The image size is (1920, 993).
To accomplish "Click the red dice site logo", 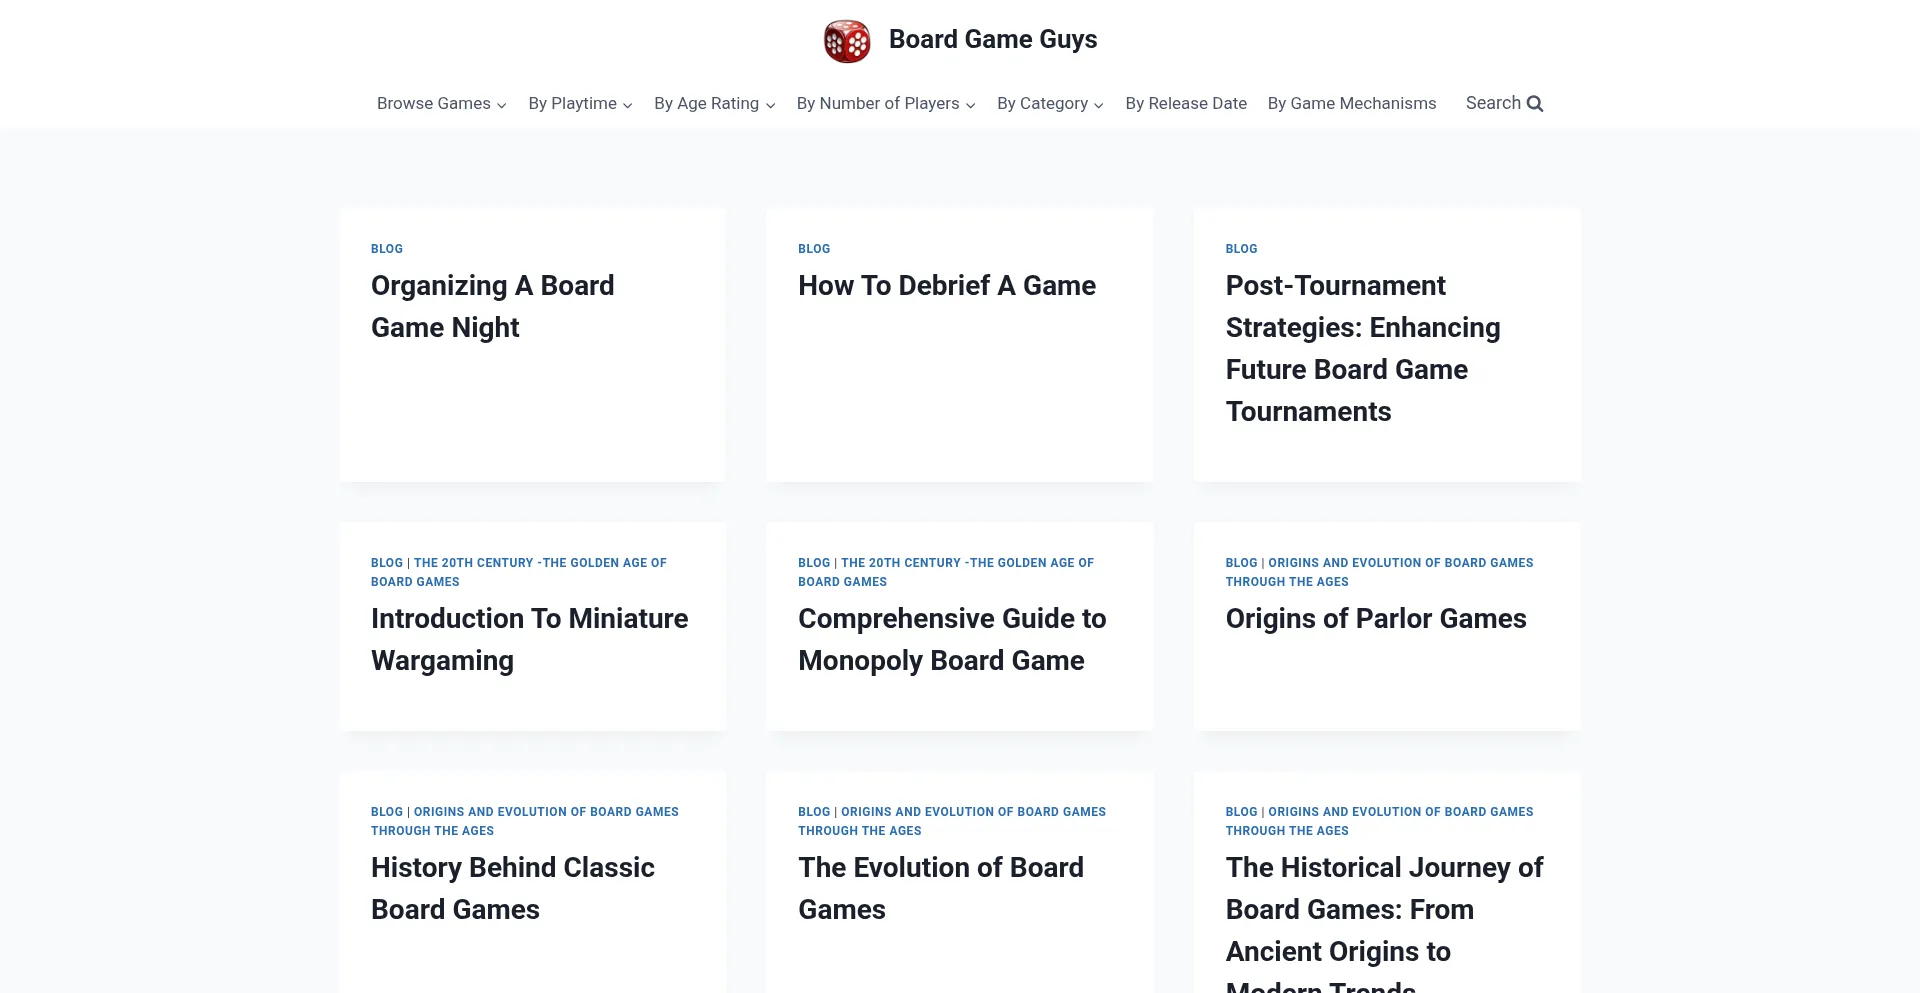I will click(x=847, y=41).
